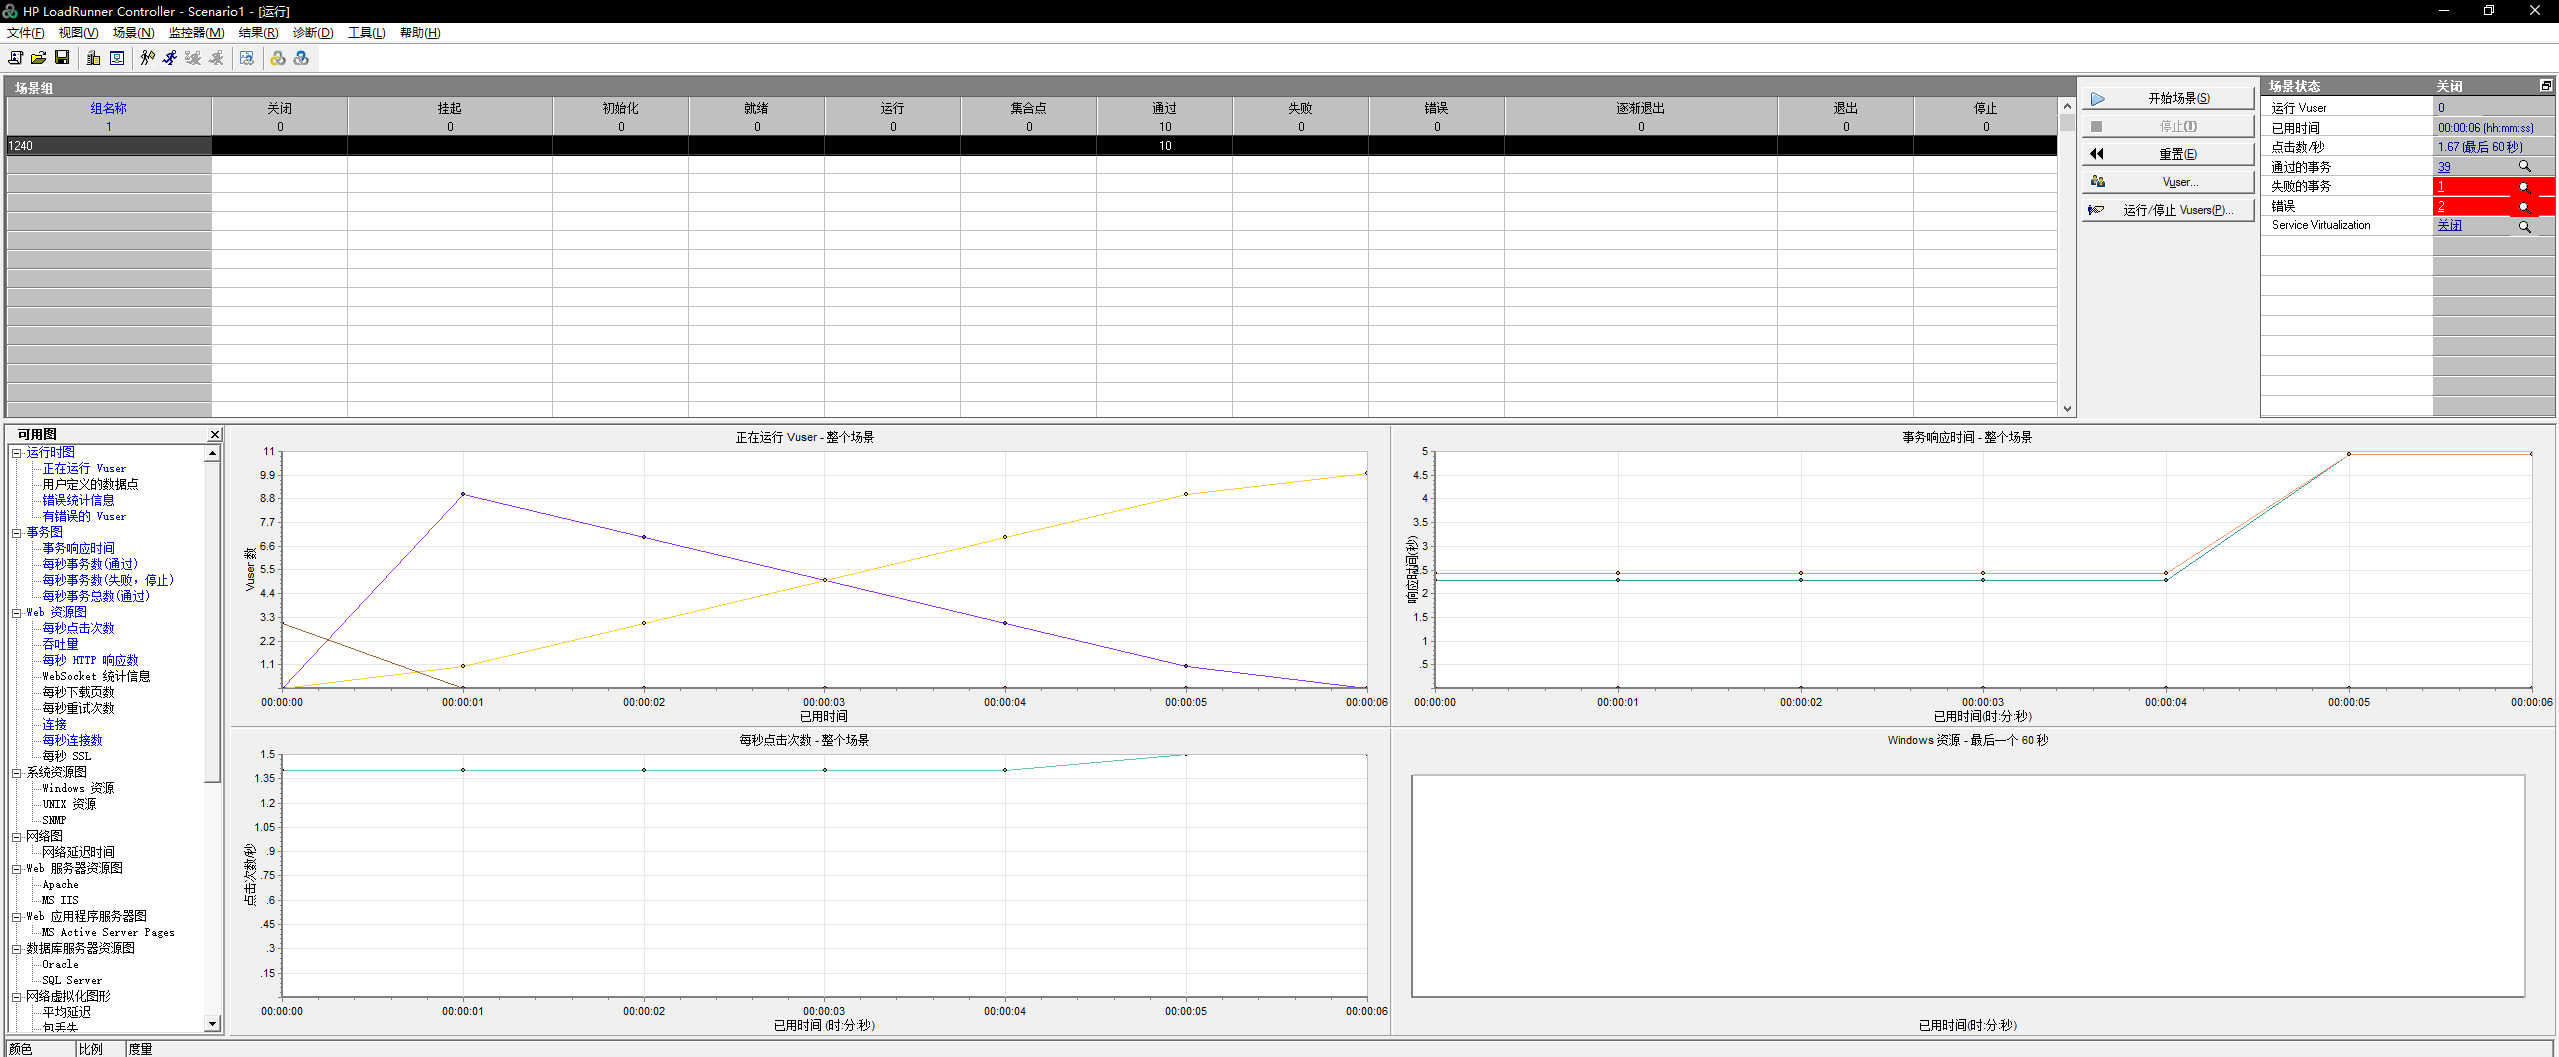Click Service Virtualization 关闭 link
This screenshot has height=1057, width=2559.
click(2449, 226)
